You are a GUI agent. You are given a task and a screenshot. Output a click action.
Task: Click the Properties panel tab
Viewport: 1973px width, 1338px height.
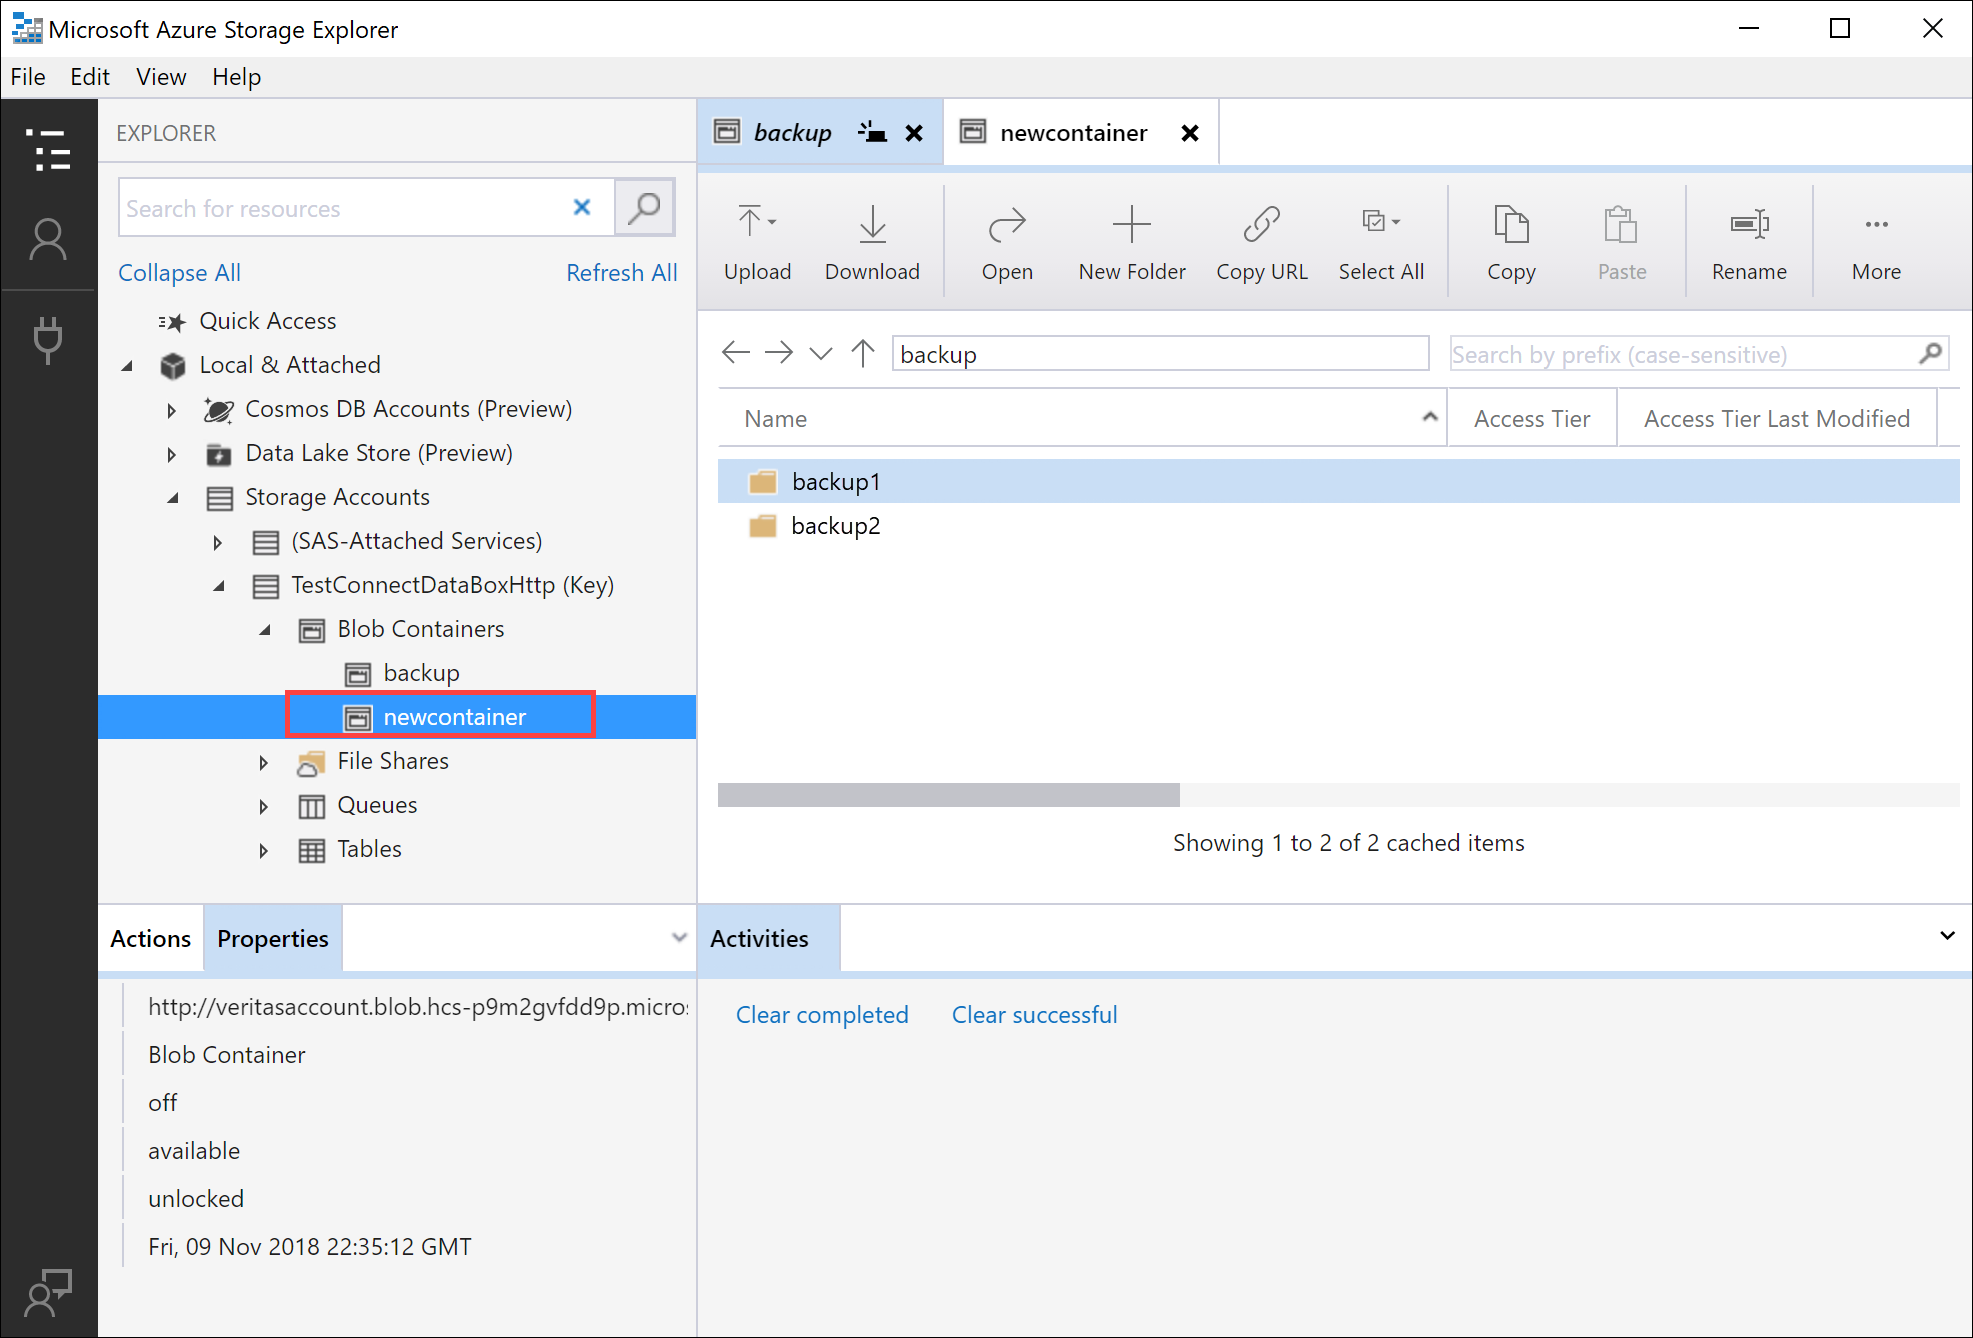click(x=272, y=938)
